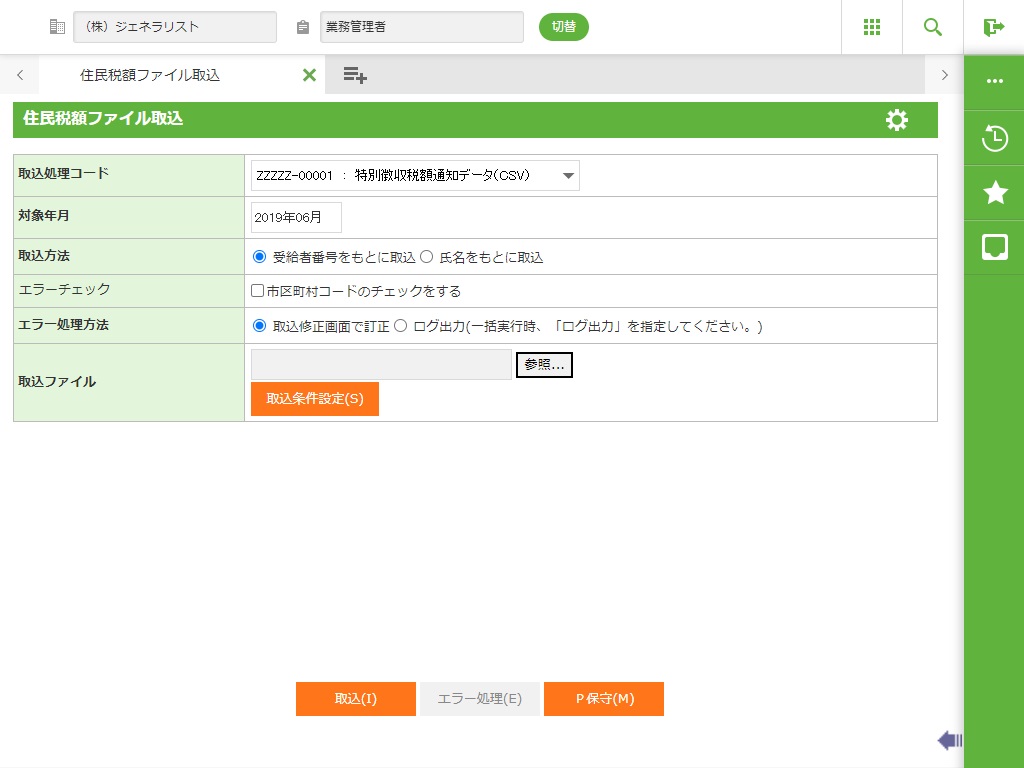This screenshot has height=768, width=1024.
Task: Open the history clock icon in sidebar
Action: [995, 138]
